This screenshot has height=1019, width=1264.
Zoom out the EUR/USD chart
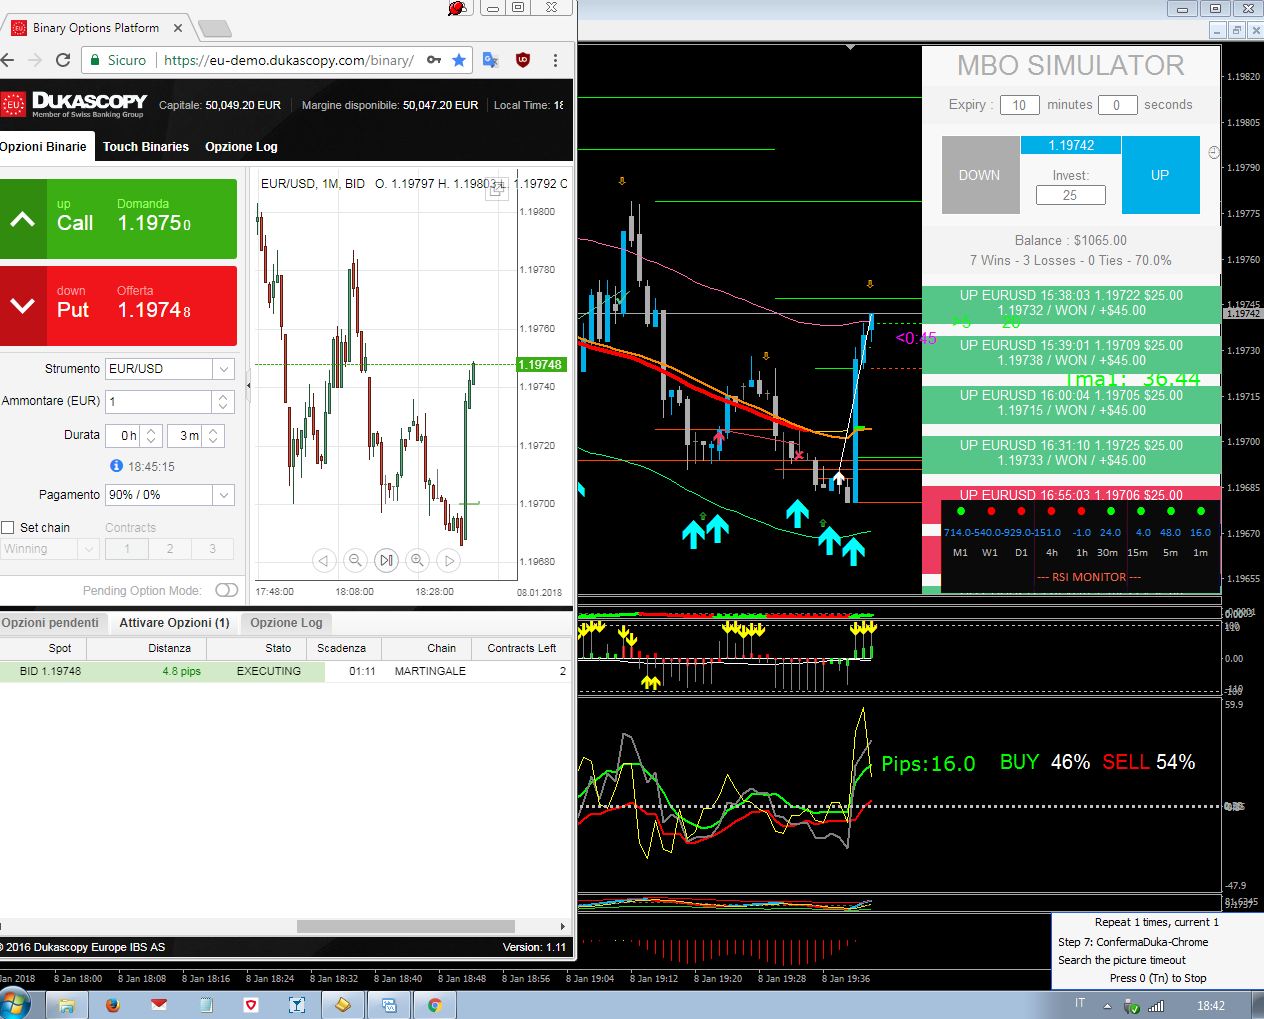point(355,561)
